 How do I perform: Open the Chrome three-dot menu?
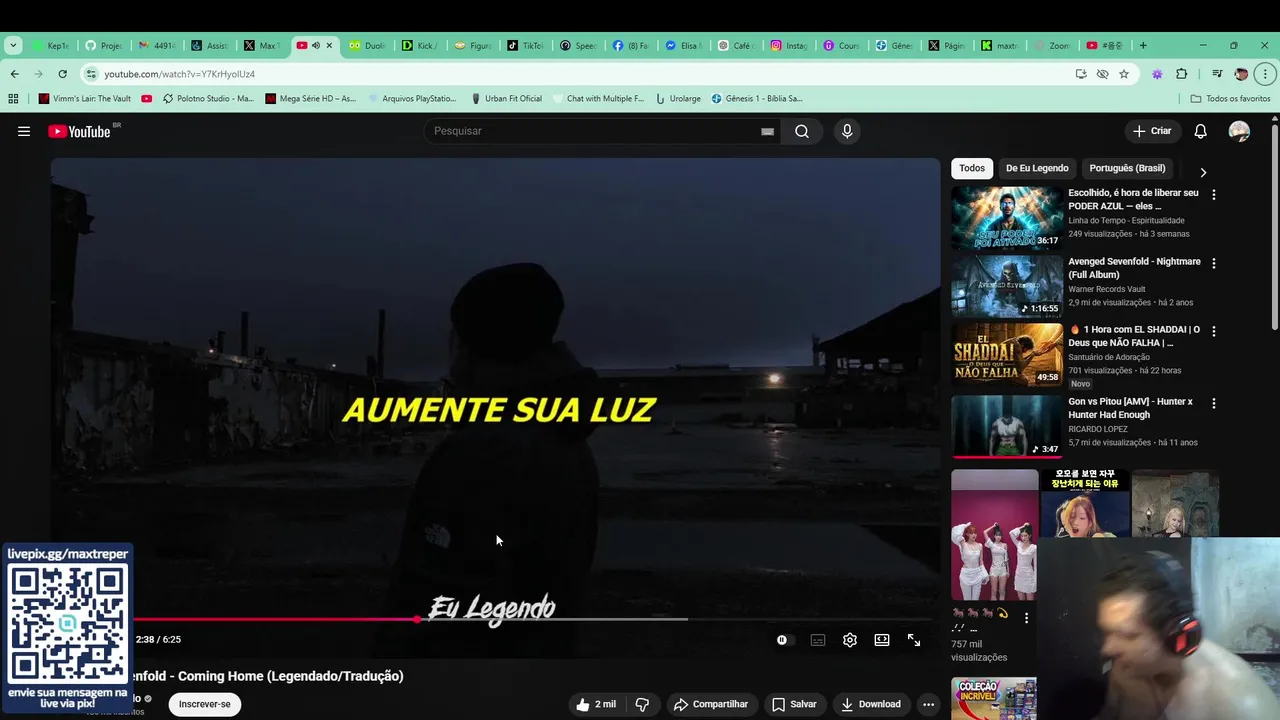pyautogui.click(x=1265, y=74)
